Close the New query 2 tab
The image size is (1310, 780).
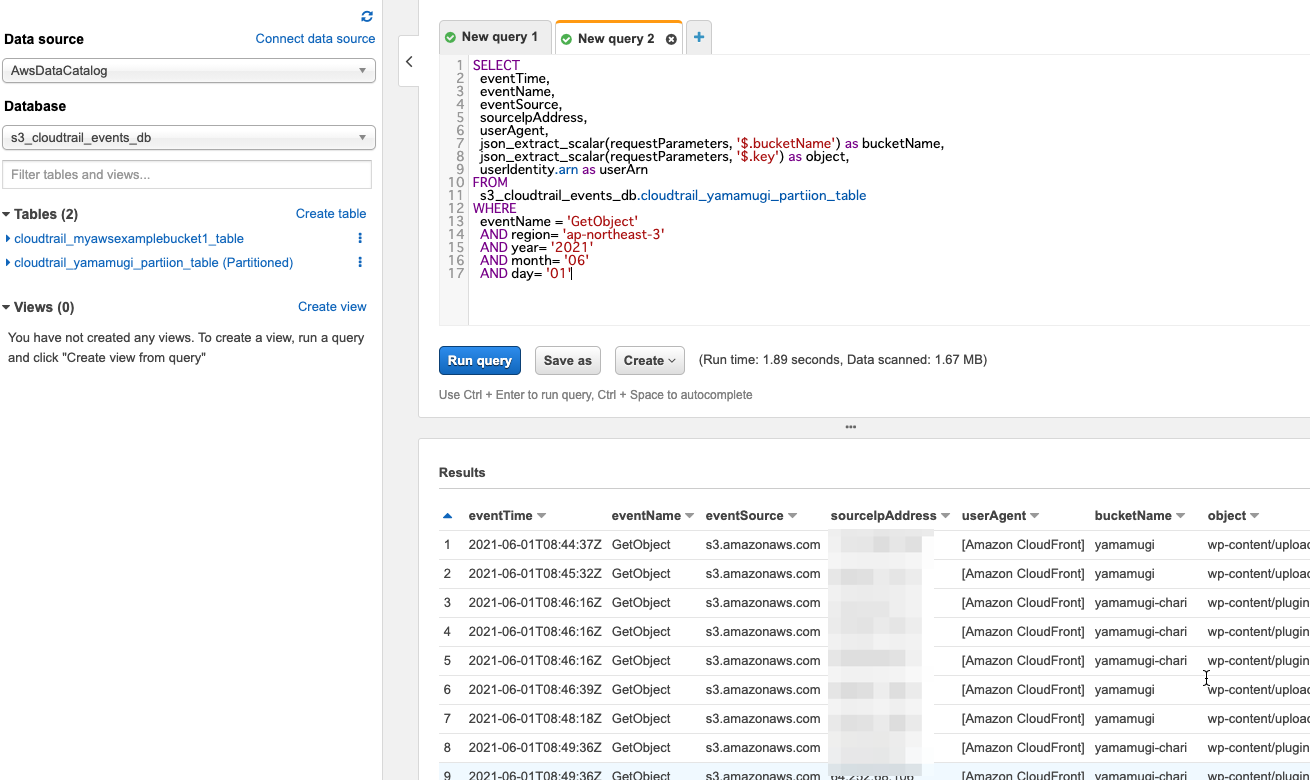point(671,39)
